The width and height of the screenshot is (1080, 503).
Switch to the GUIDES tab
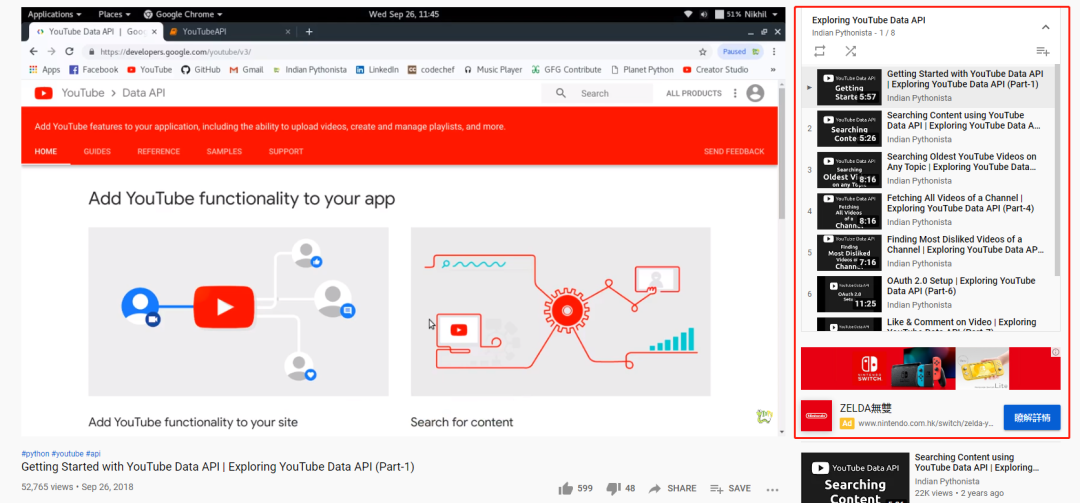pyautogui.click(x=97, y=152)
